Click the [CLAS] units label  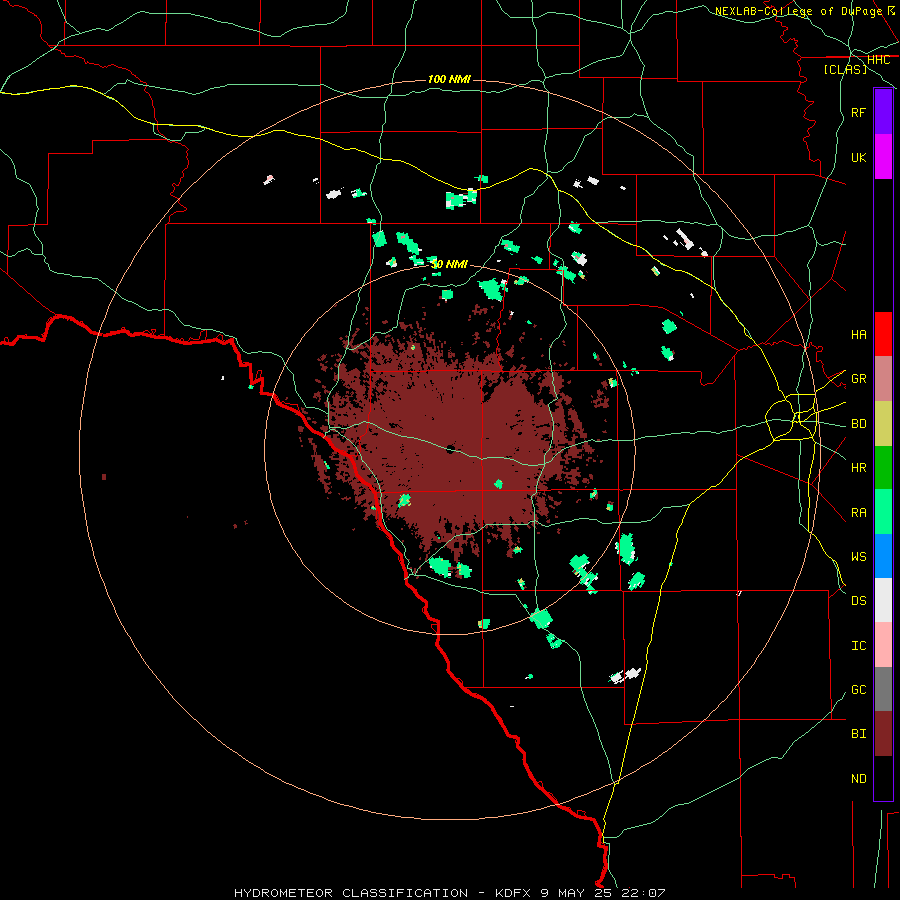point(845,69)
